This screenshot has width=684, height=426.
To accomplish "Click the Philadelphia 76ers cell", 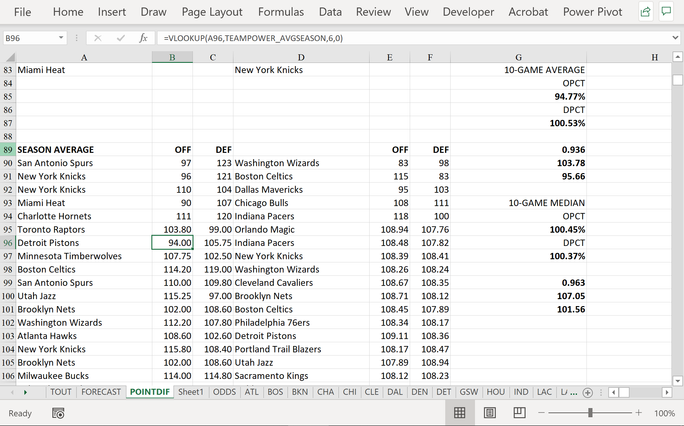I will (301, 323).
